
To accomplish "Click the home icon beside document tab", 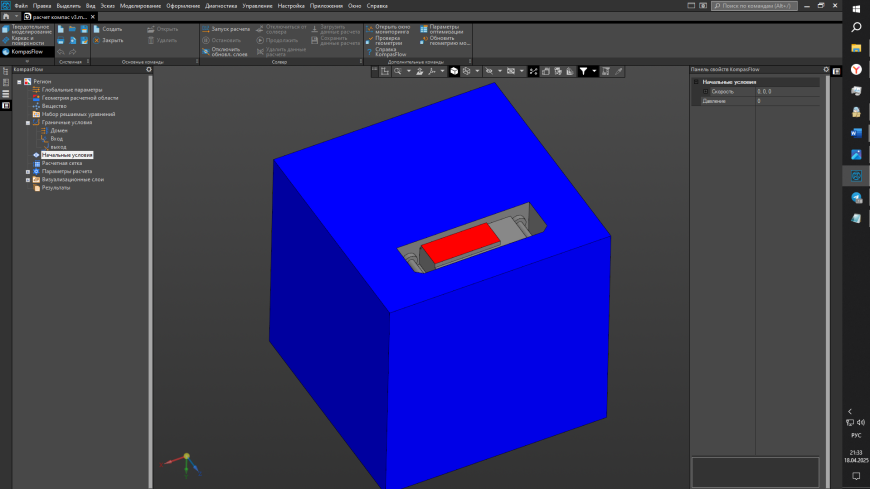I will [6, 17].
